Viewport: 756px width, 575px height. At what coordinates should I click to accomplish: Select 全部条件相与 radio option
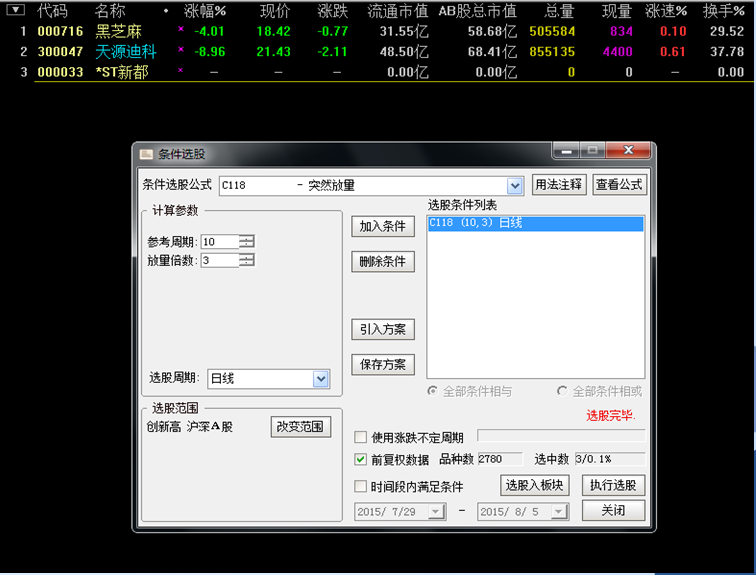tap(432, 391)
